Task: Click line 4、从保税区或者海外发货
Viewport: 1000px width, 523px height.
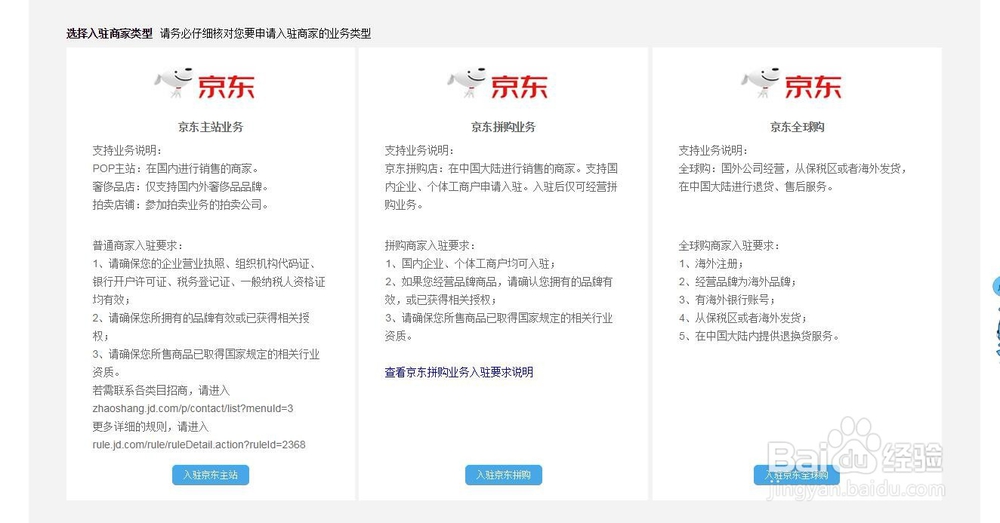Action: (x=743, y=318)
